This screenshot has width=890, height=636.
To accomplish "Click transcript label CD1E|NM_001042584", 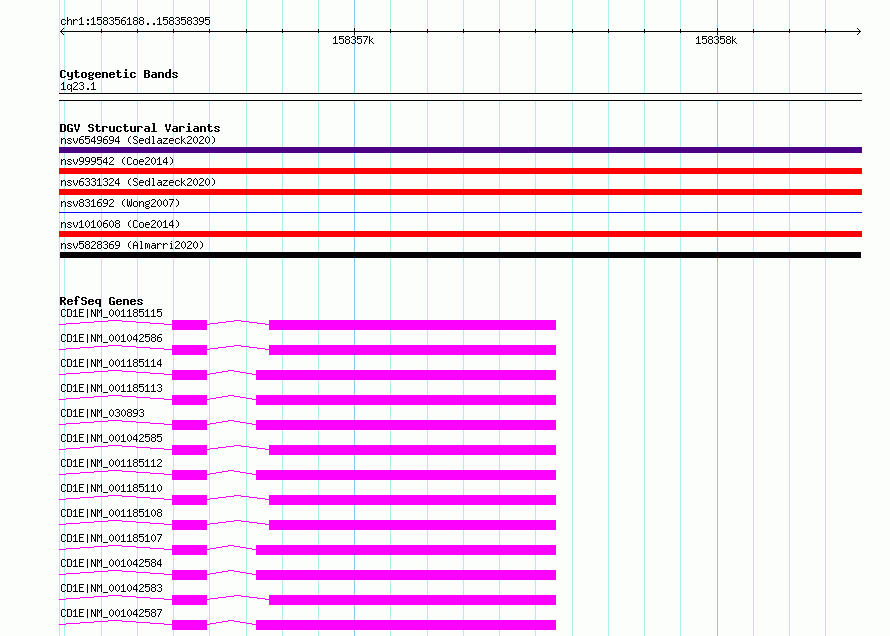I will pyautogui.click(x=111, y=563).
